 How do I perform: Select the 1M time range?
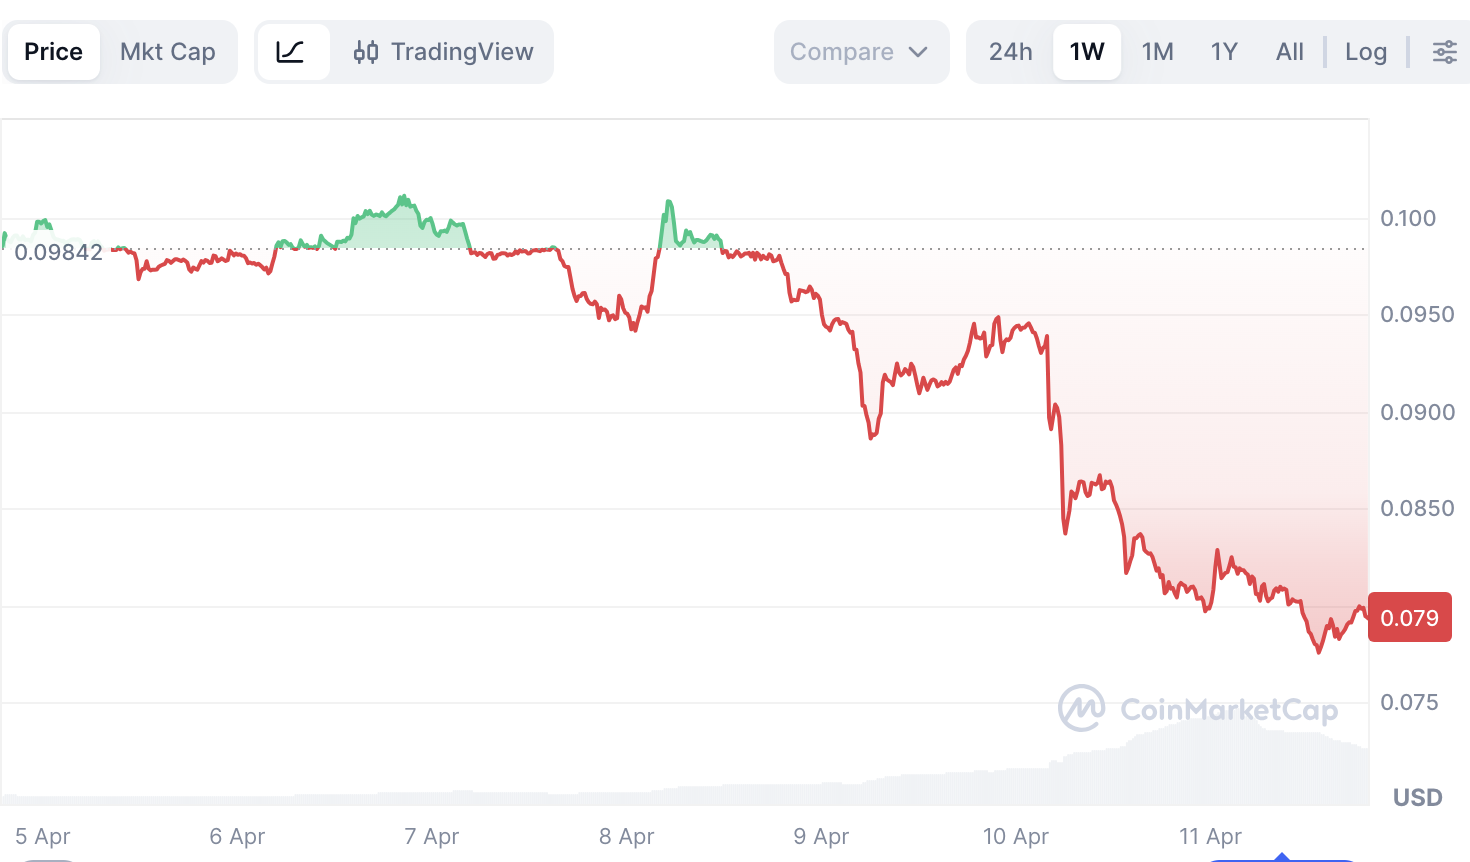1157,52
